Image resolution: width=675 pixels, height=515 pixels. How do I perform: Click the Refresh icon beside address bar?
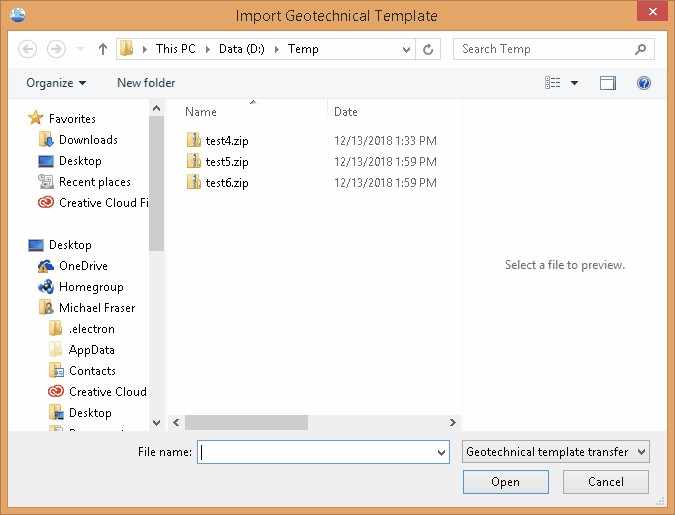pos(429,49)
